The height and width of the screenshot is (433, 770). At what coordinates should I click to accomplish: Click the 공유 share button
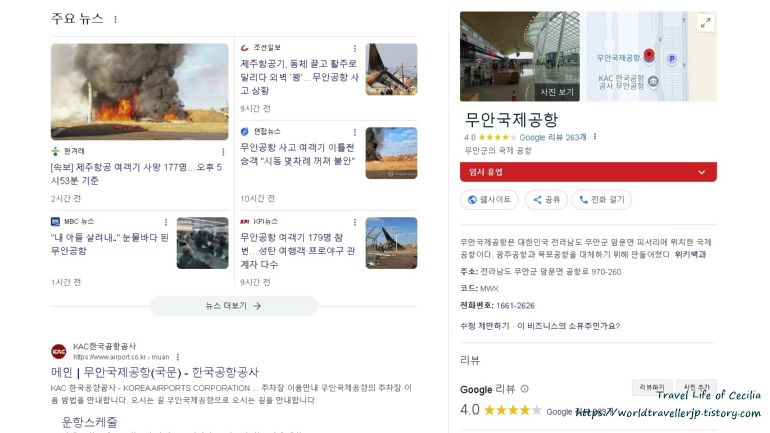(x=547, y=199)
